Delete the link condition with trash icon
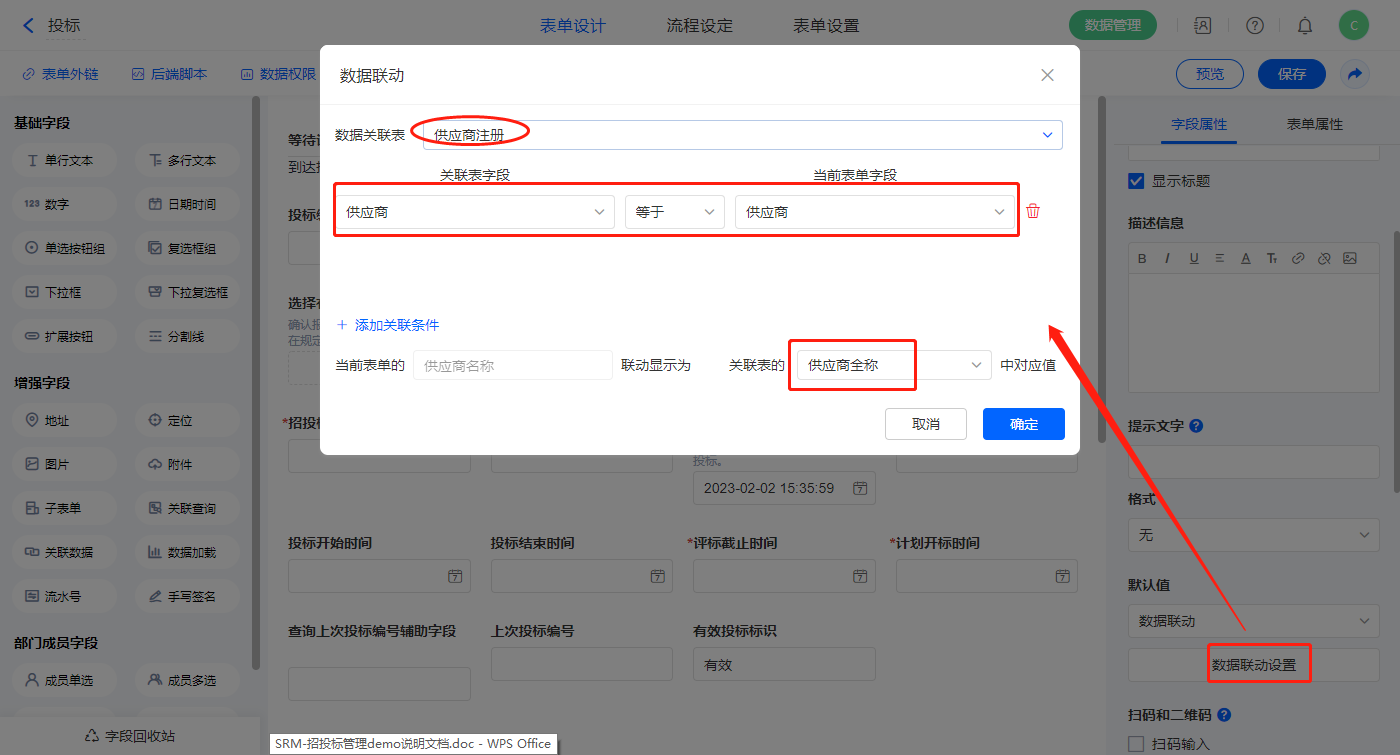 point(1033,211)
